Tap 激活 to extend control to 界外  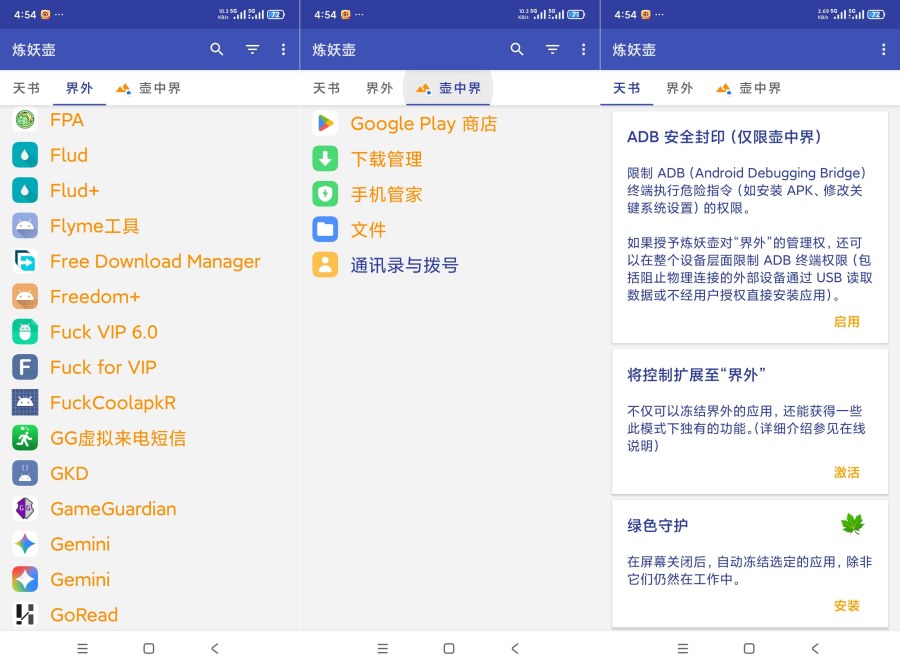[847, 473]
